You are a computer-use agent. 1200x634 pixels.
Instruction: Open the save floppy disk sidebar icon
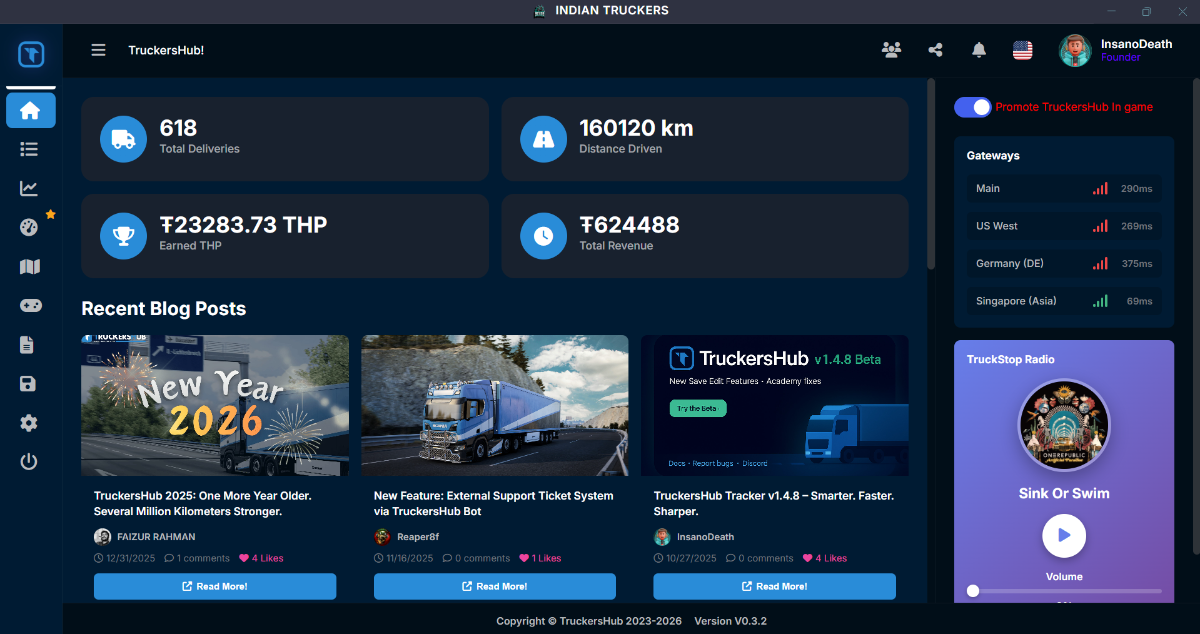(x=29, y=384)
